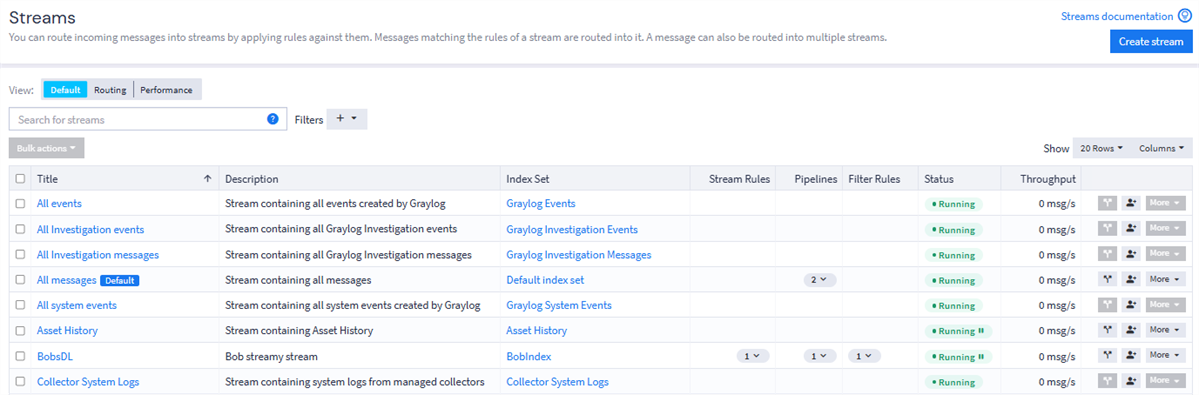Click the Throughput column header

click(x=1048, y=179)
